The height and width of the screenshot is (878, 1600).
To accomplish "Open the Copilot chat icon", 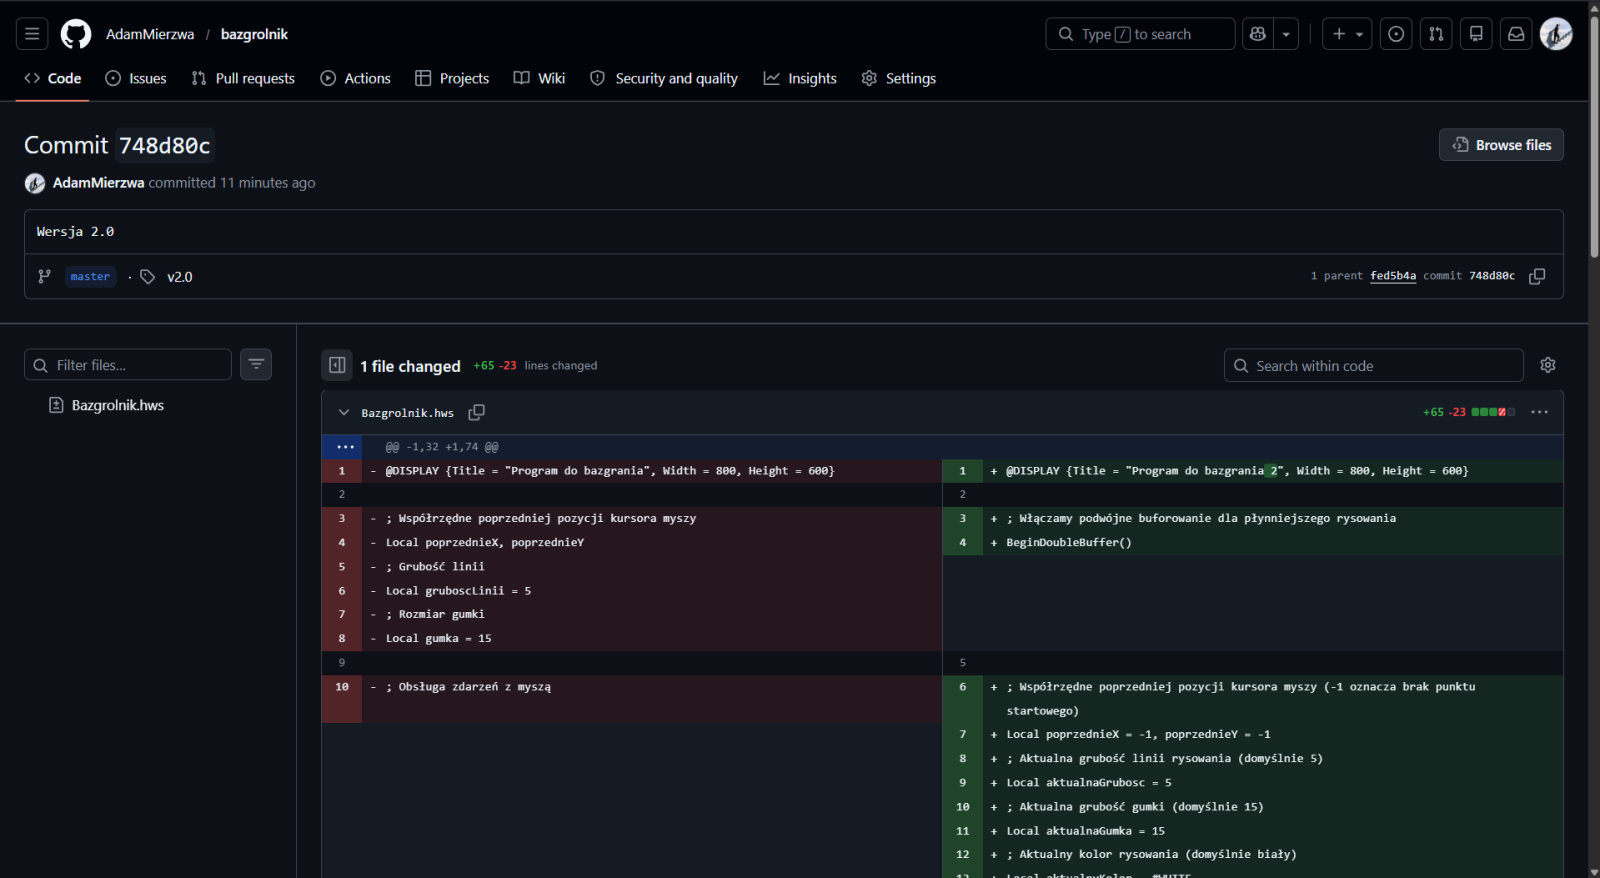I will pos(1258,34).
